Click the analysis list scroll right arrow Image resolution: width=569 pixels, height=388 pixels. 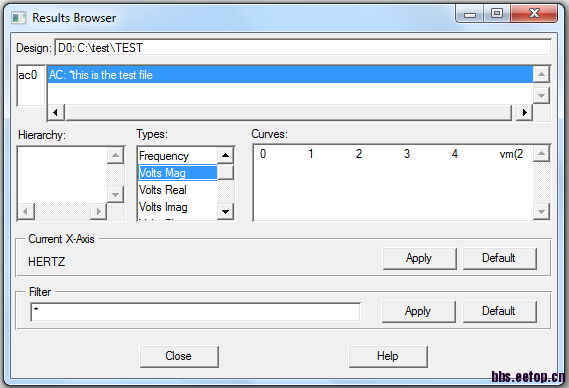click(x=524, y=113)
